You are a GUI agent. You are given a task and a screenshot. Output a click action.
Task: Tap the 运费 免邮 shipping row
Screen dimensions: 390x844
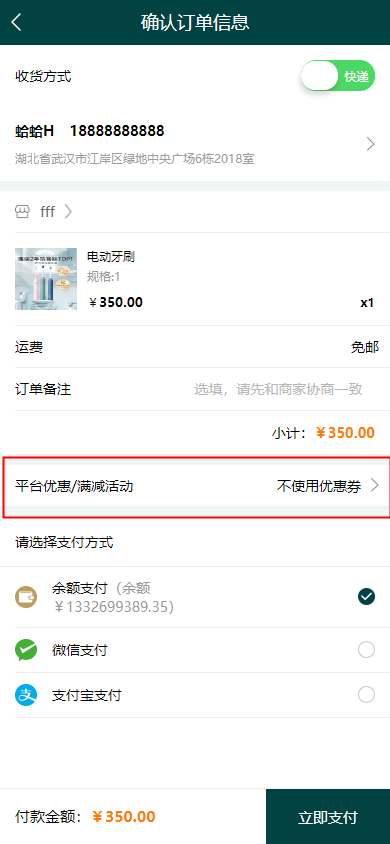pos(197,347)
